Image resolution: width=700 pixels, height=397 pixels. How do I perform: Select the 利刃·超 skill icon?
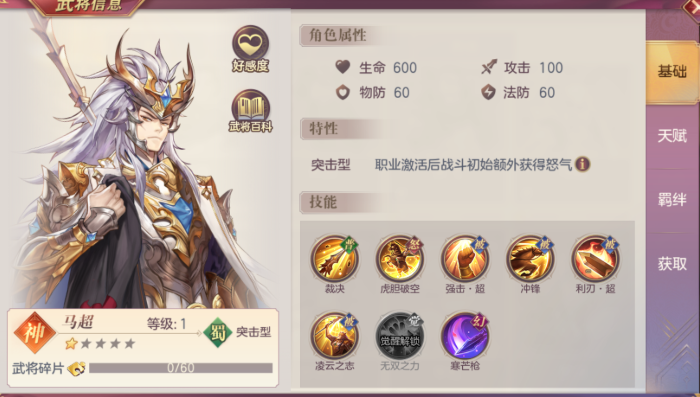point(595,258)
